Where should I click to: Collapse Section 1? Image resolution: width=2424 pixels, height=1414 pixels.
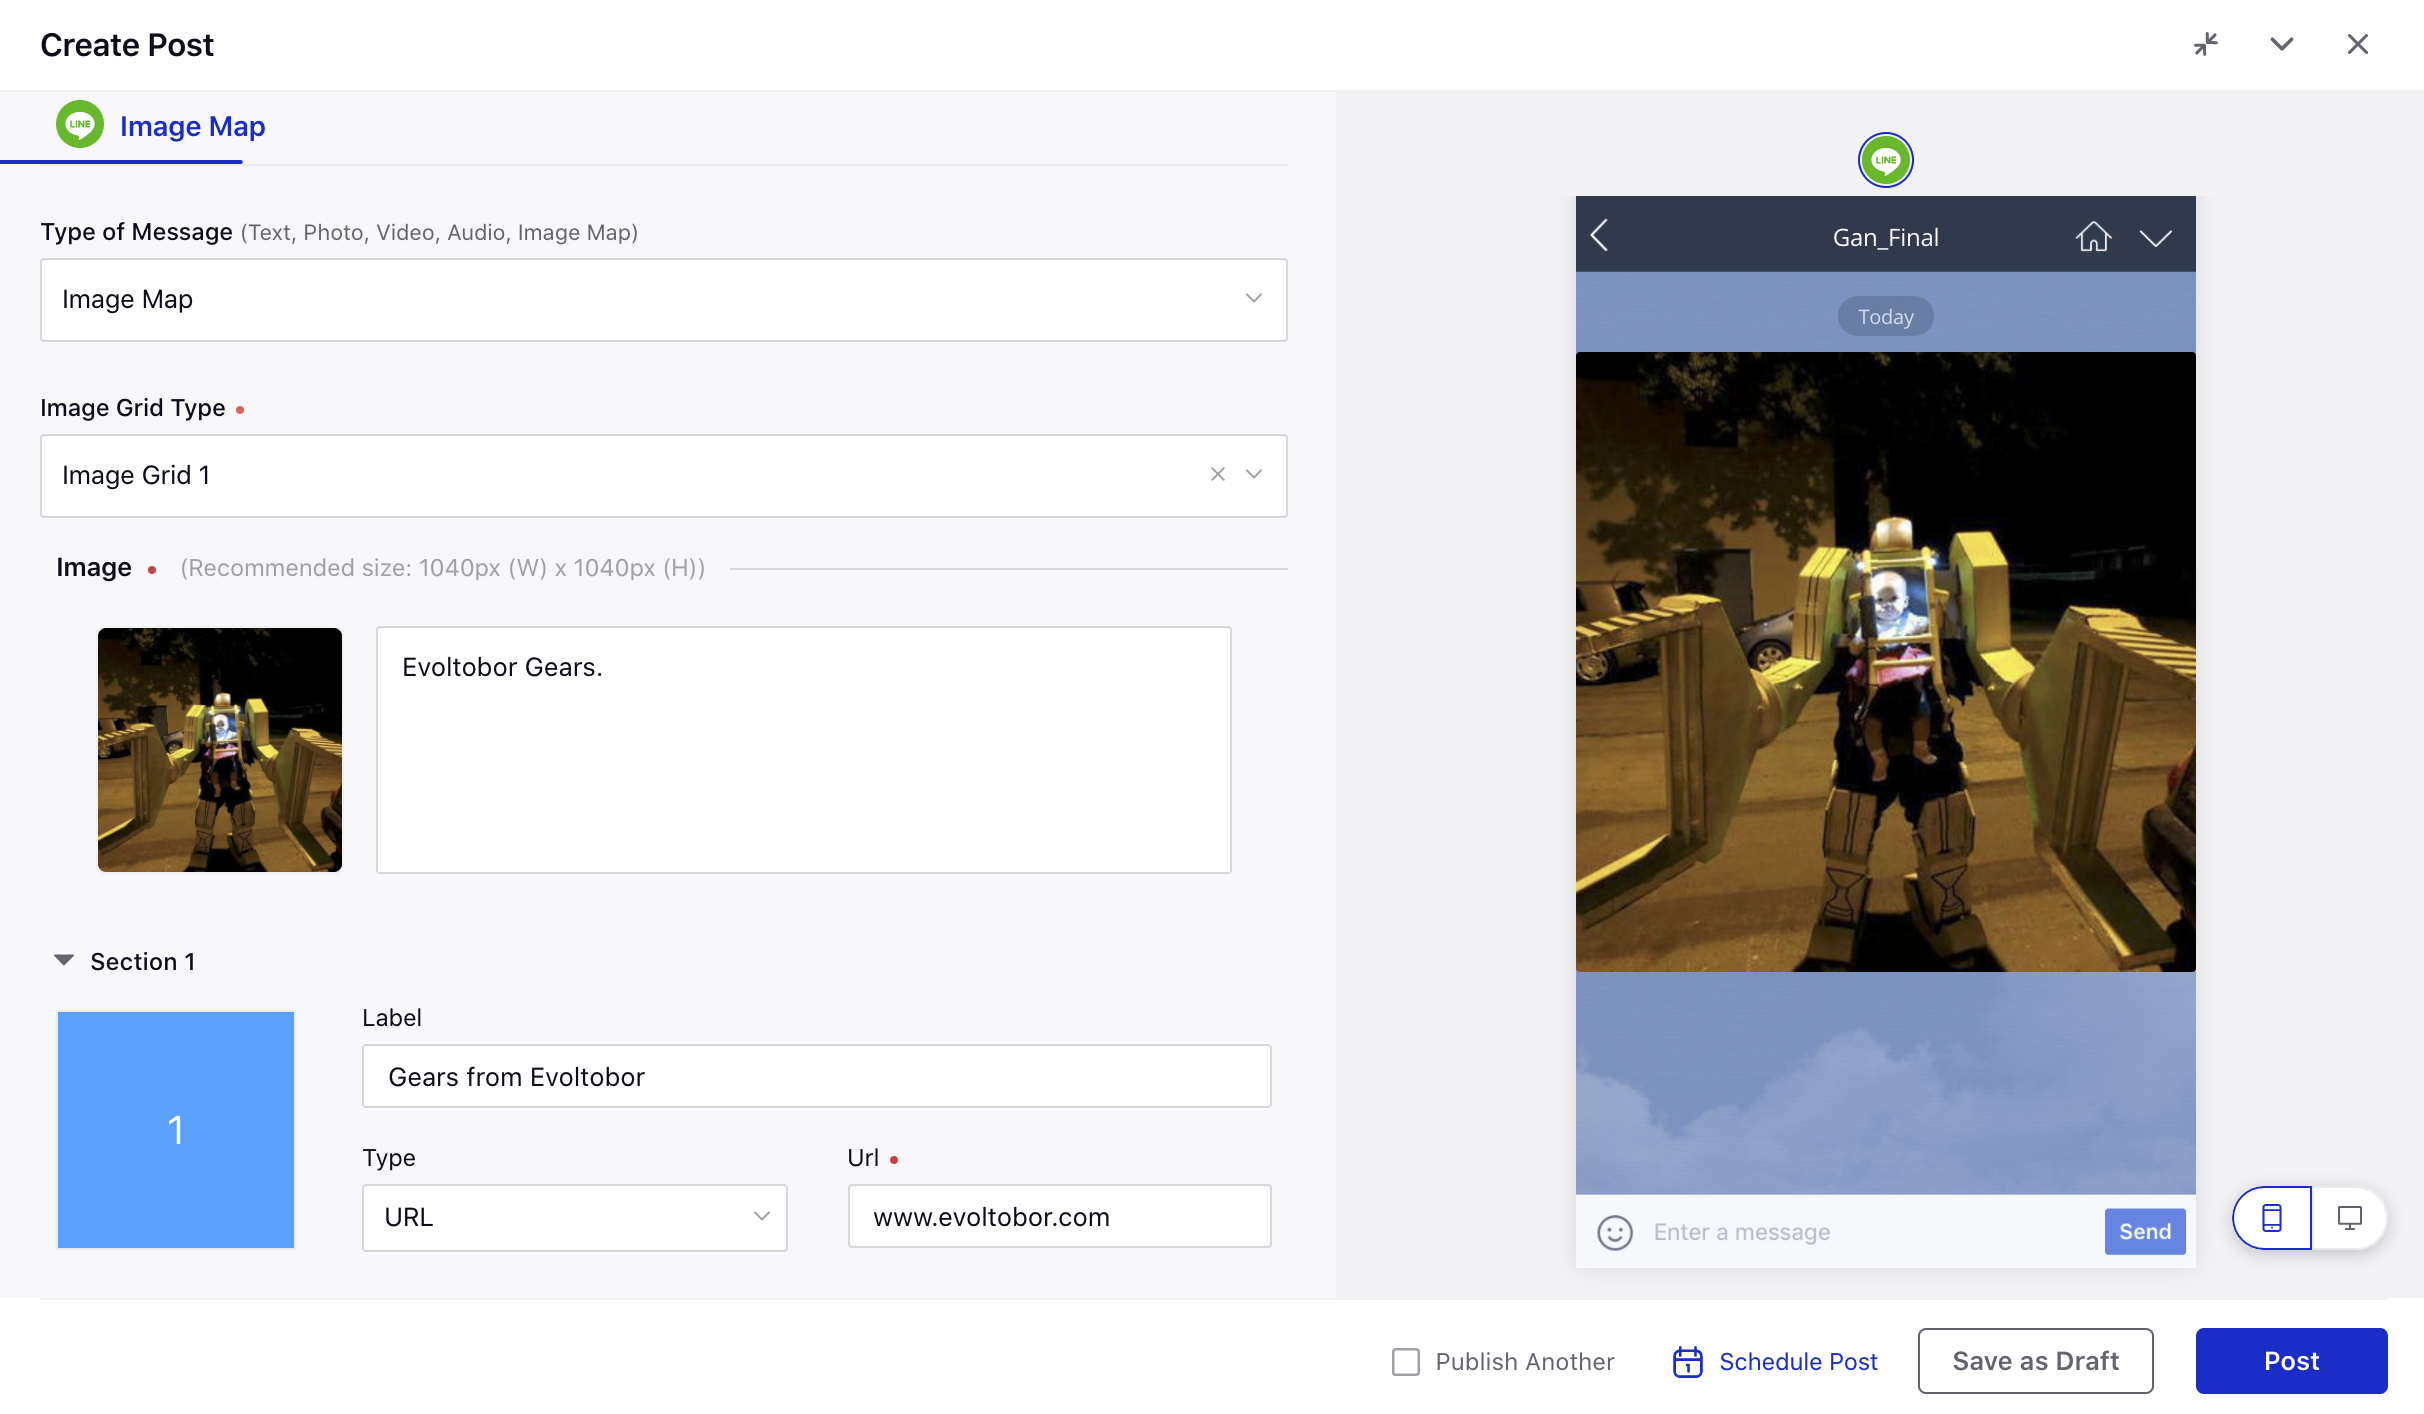point(64,960)
